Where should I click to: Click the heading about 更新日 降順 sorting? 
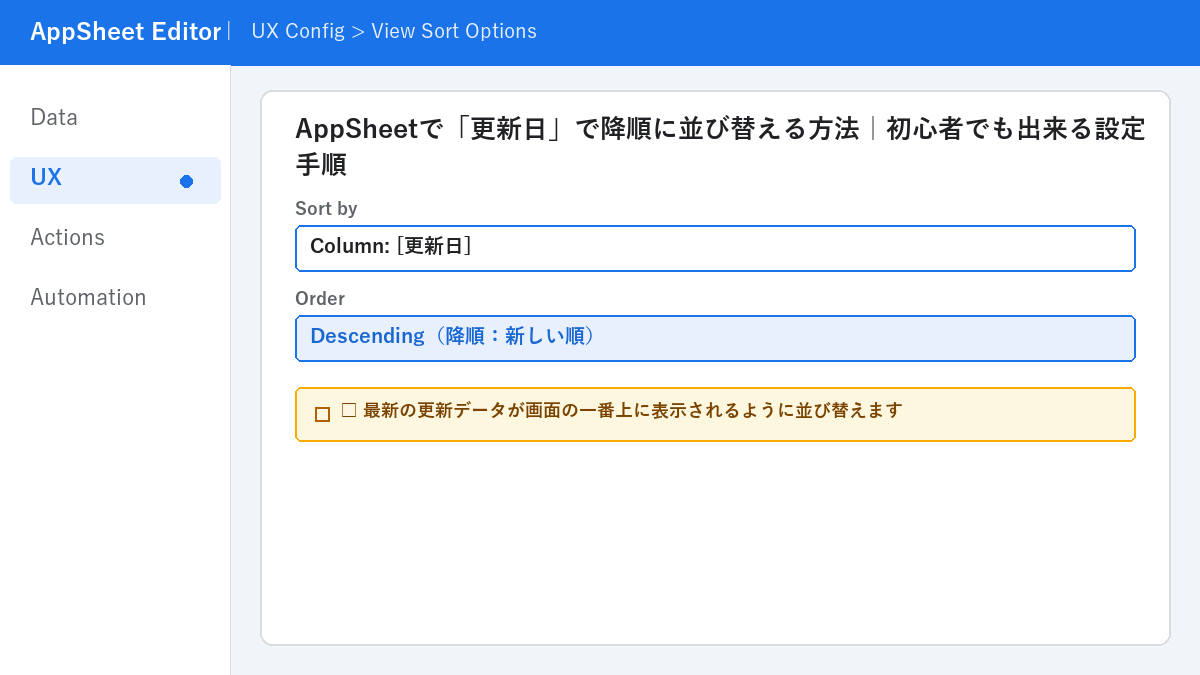point(720,146)
